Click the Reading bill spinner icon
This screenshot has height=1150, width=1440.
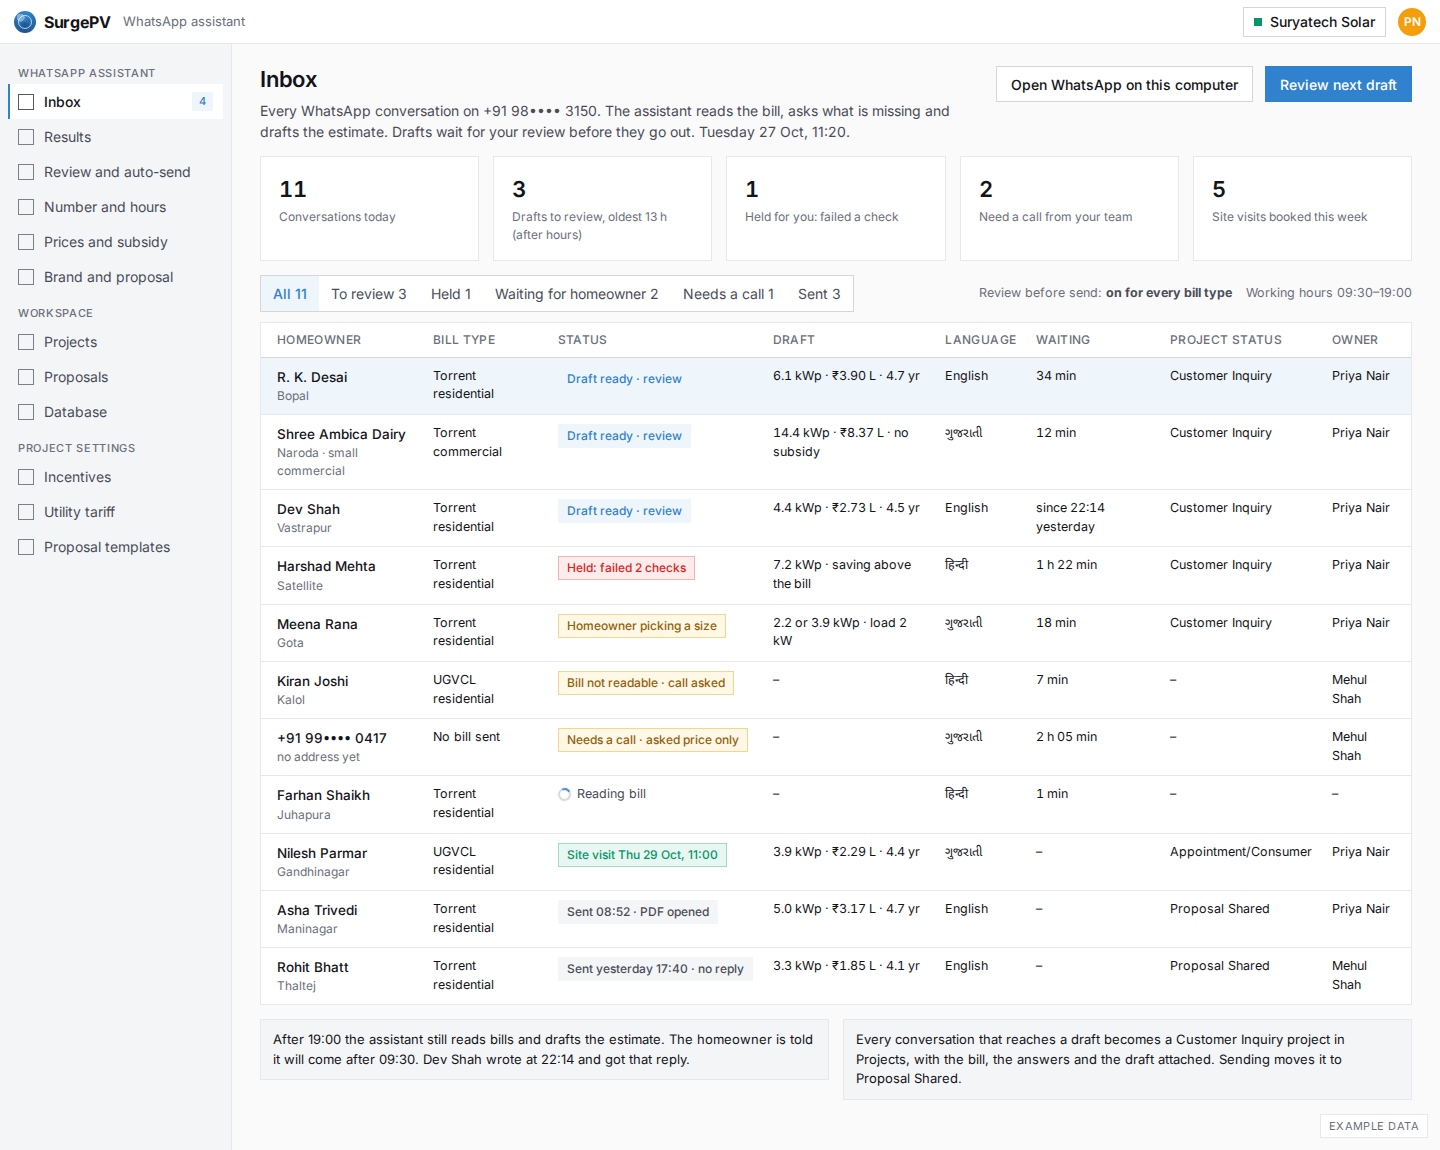565,794
